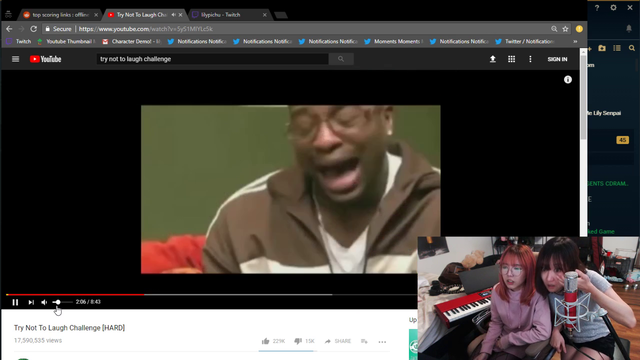This screenshot has width=640, height=360.
Task: Close the lilypichu - Twitch tab
Action: [264, 15]
